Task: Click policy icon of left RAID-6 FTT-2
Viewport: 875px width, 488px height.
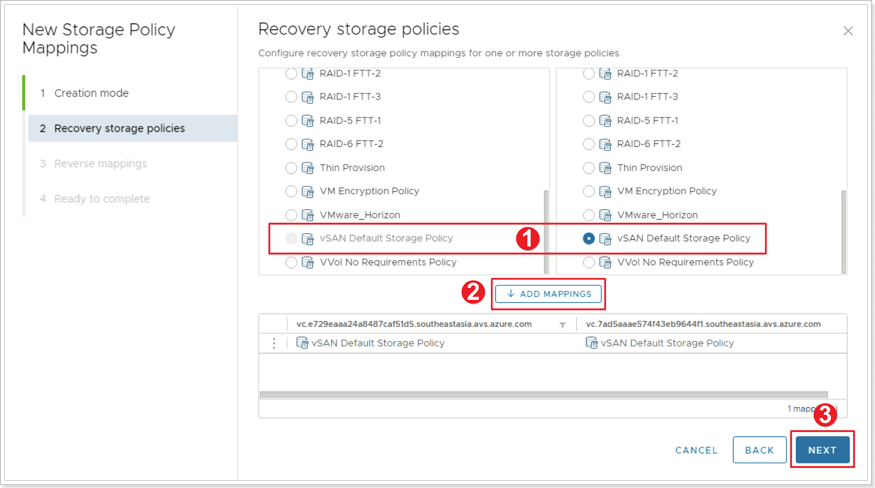Action: 308,144
